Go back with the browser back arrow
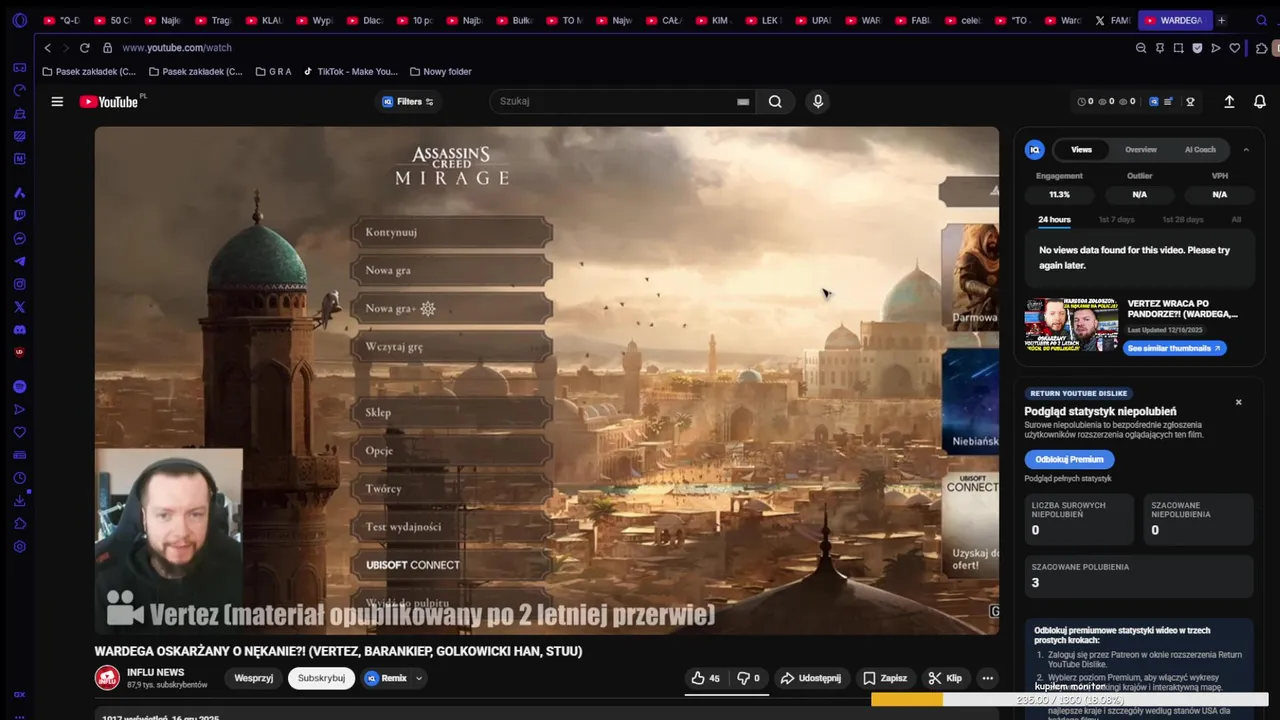This screenshot has height=720, width=1280. tap(47, 48)
